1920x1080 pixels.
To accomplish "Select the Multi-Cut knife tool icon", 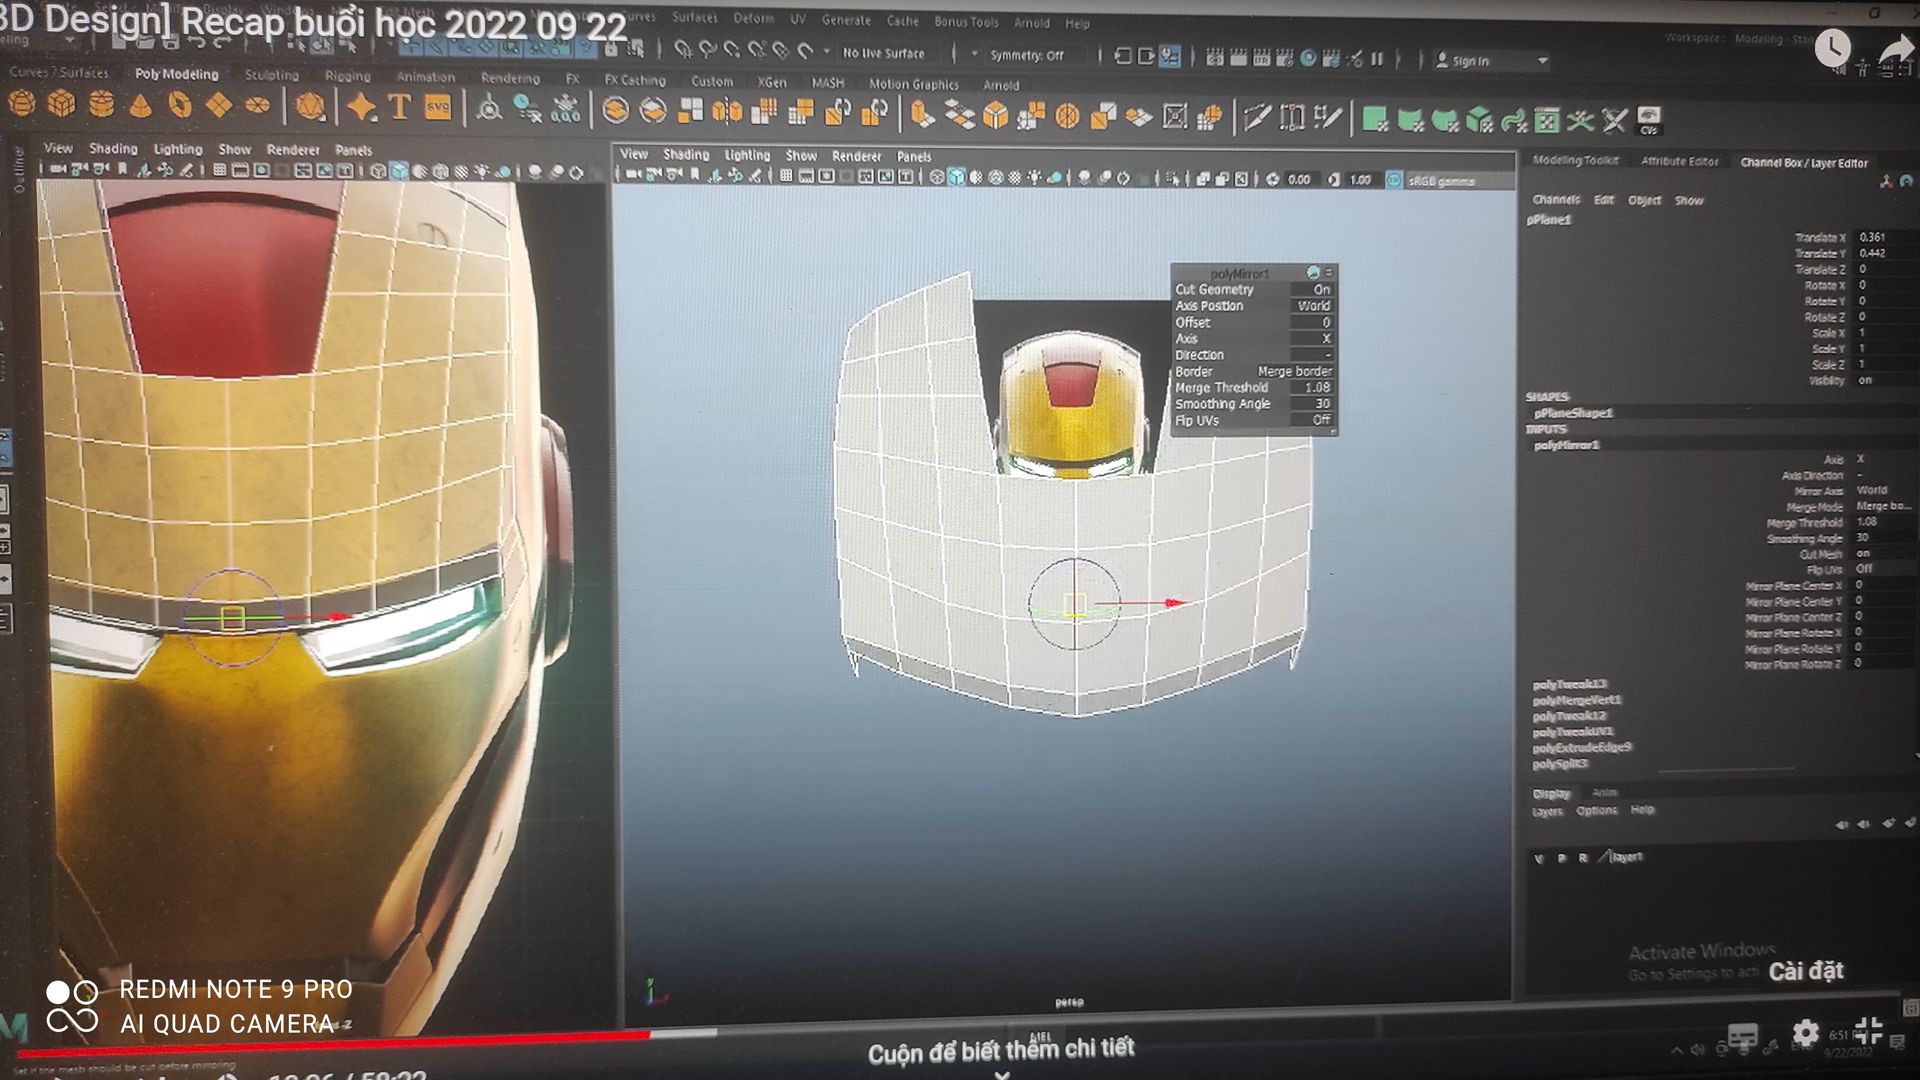I will tap(1257, 118).
